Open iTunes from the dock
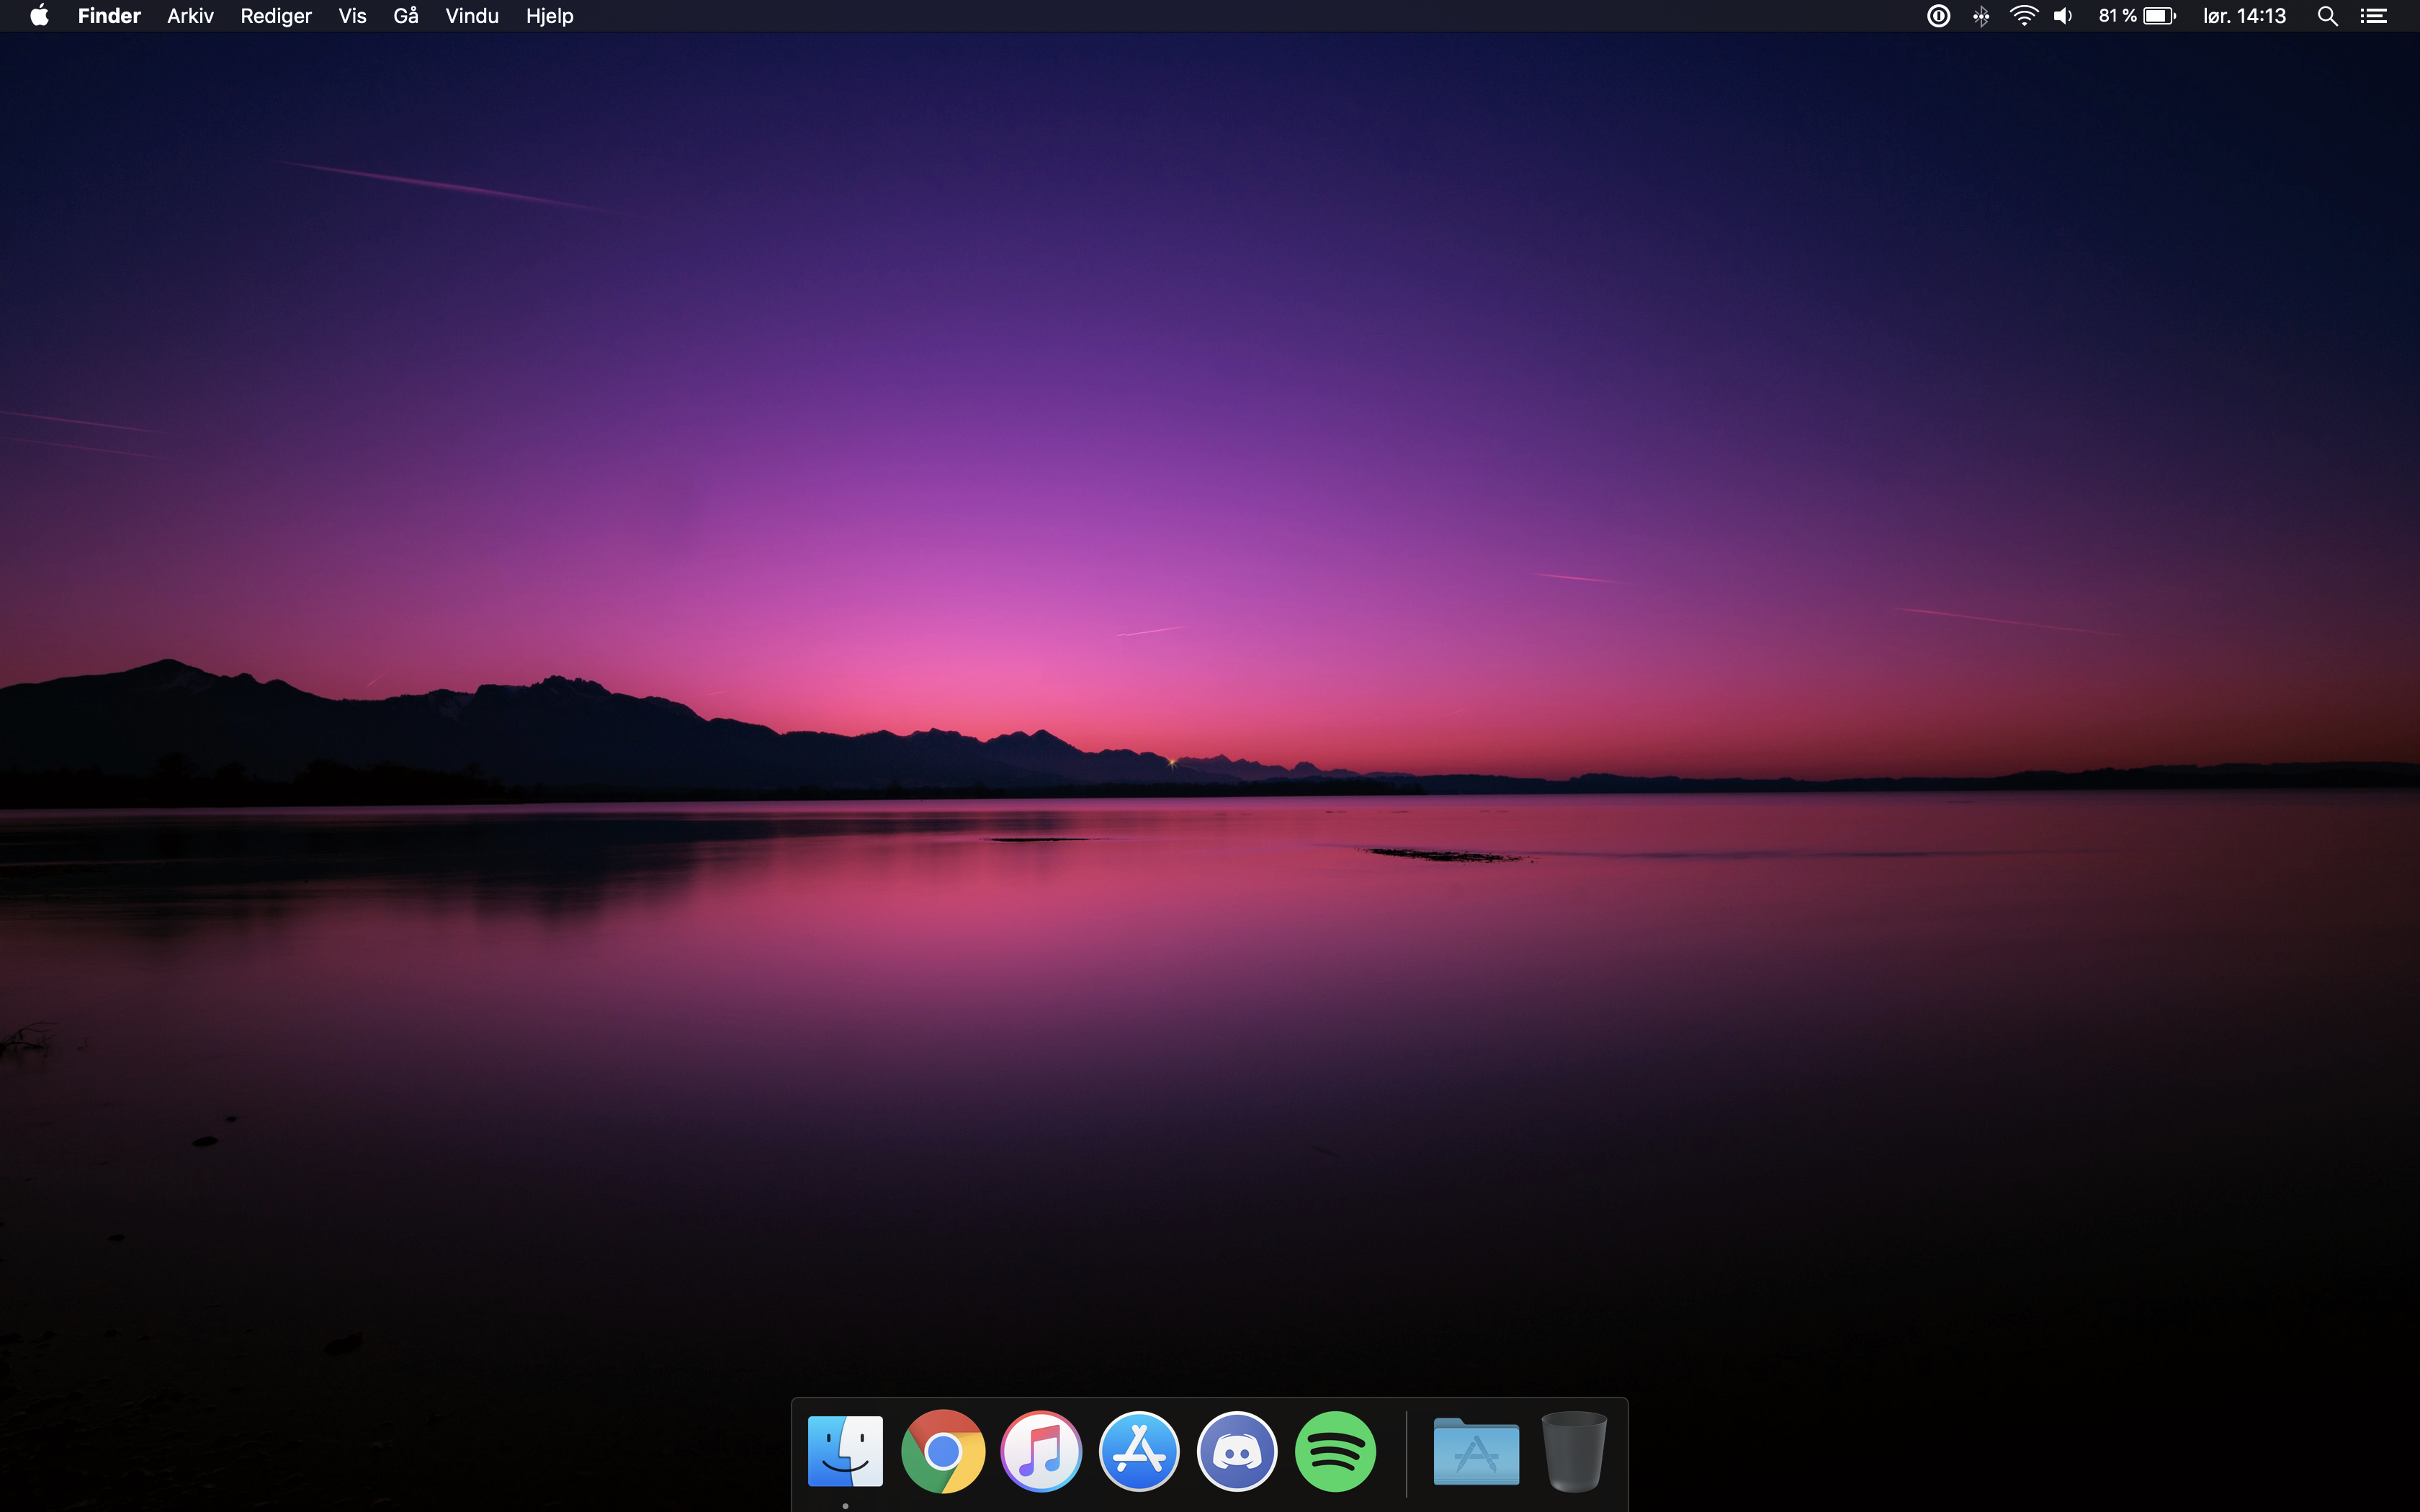2420x1512 pixels. point(1041,1451)
